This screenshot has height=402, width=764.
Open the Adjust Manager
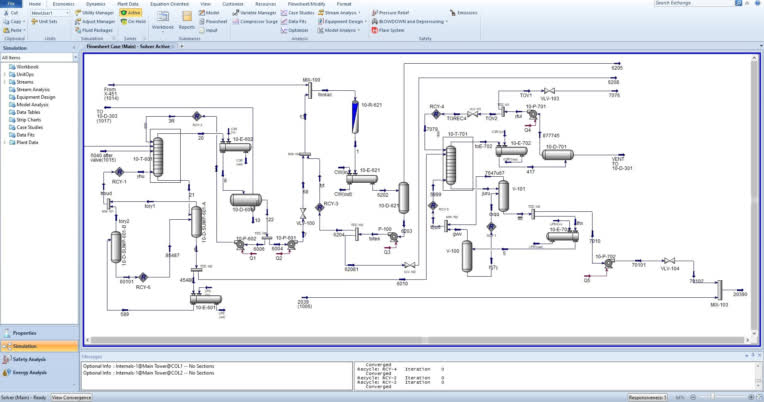pos(95,21)
